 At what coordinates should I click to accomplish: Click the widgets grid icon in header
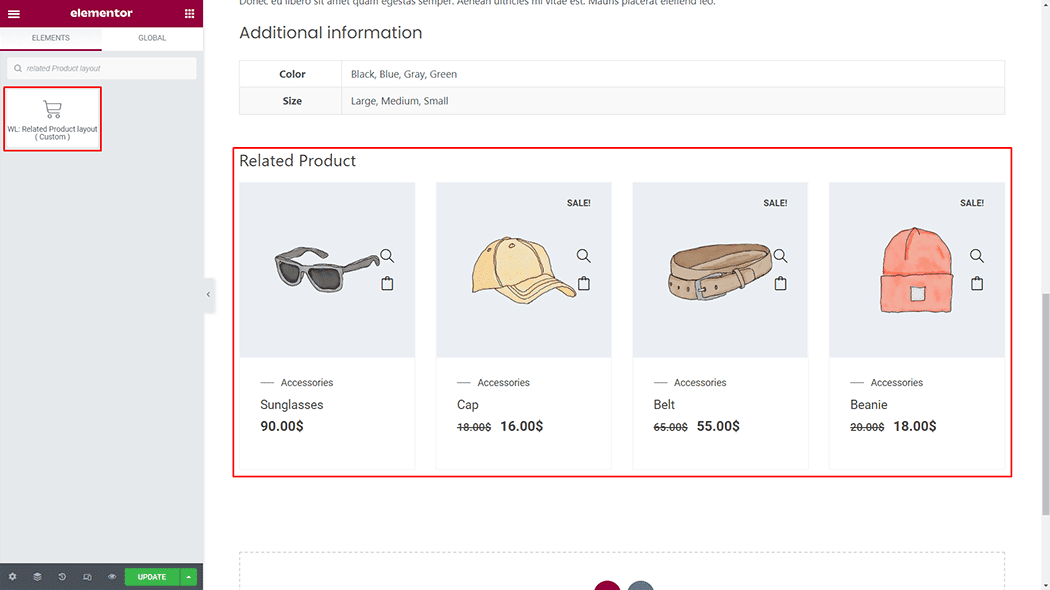(x=189, y=14)
